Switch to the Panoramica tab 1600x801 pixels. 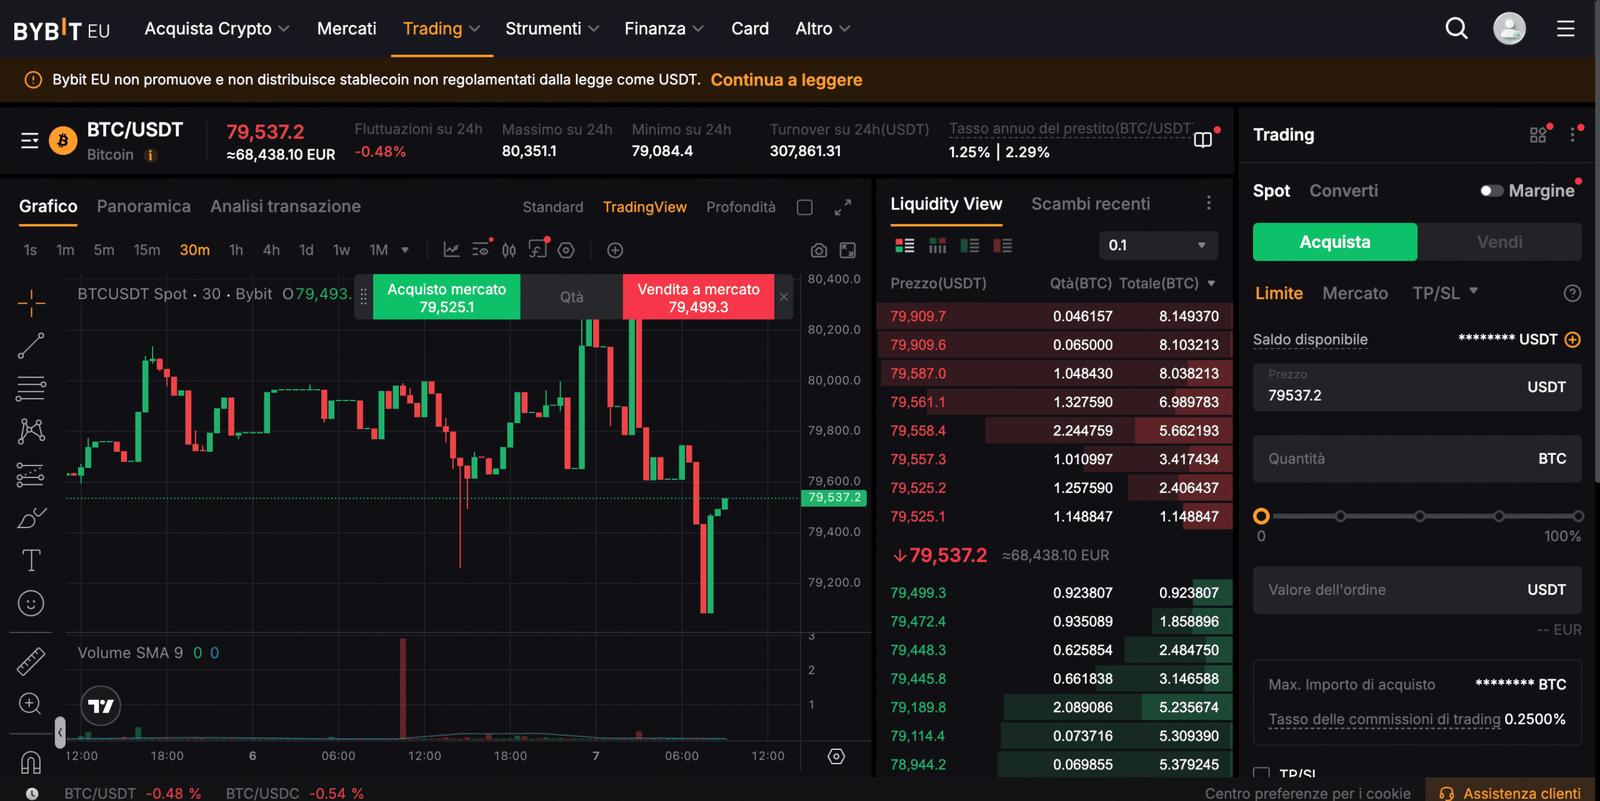143,206
